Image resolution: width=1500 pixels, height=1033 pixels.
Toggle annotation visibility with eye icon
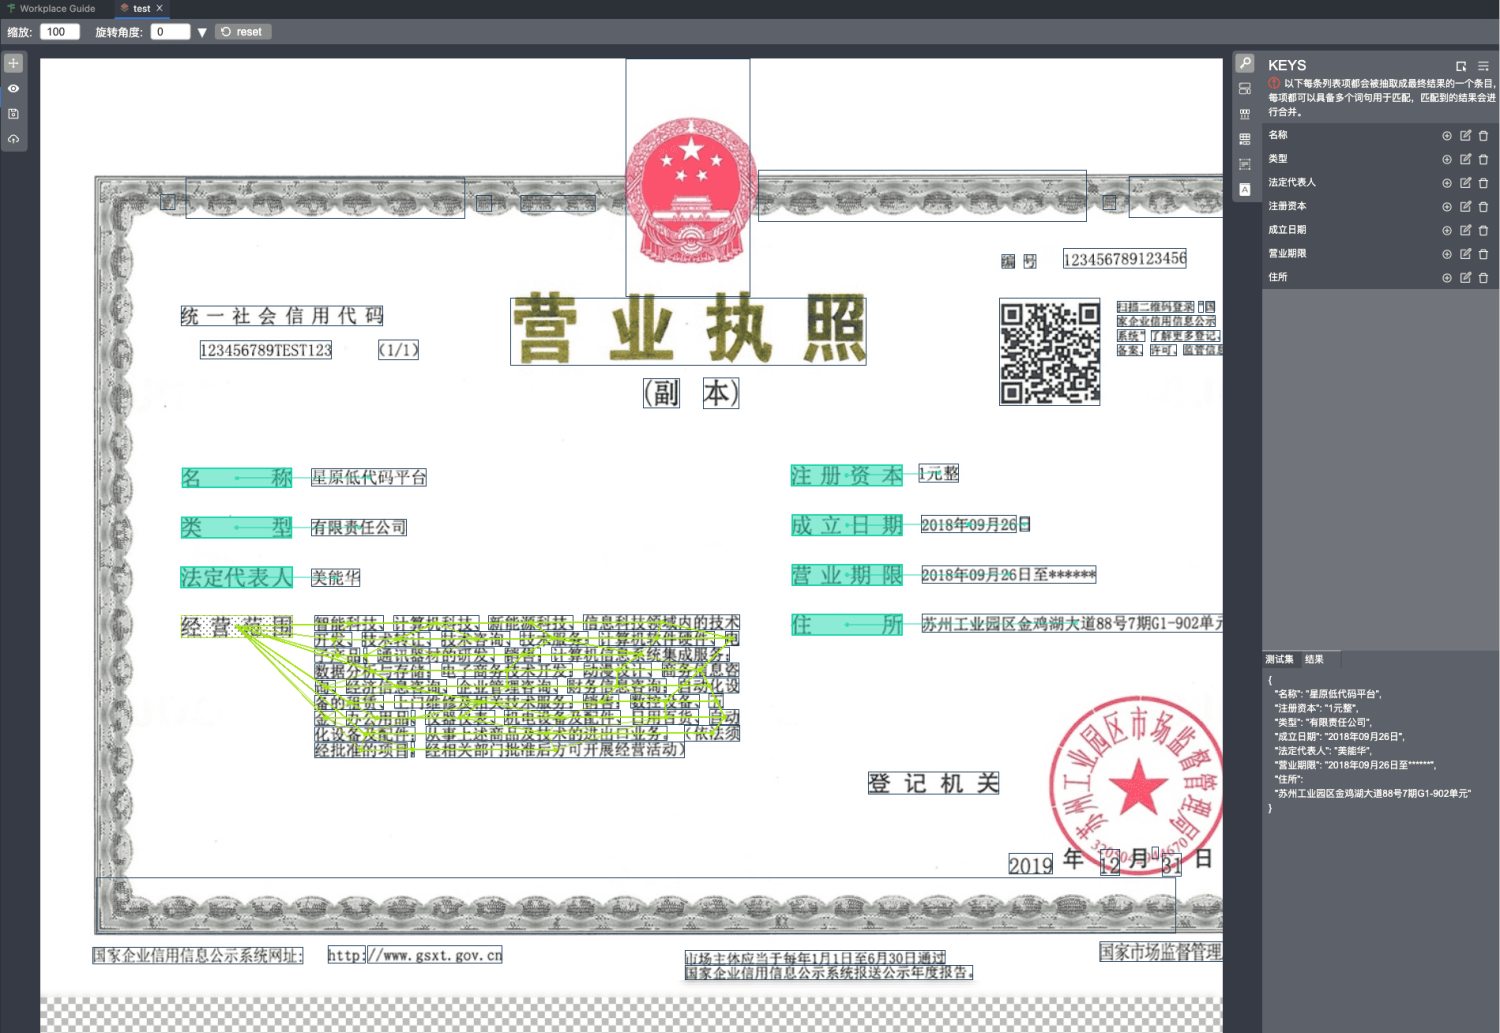click(x=13, y=88)
